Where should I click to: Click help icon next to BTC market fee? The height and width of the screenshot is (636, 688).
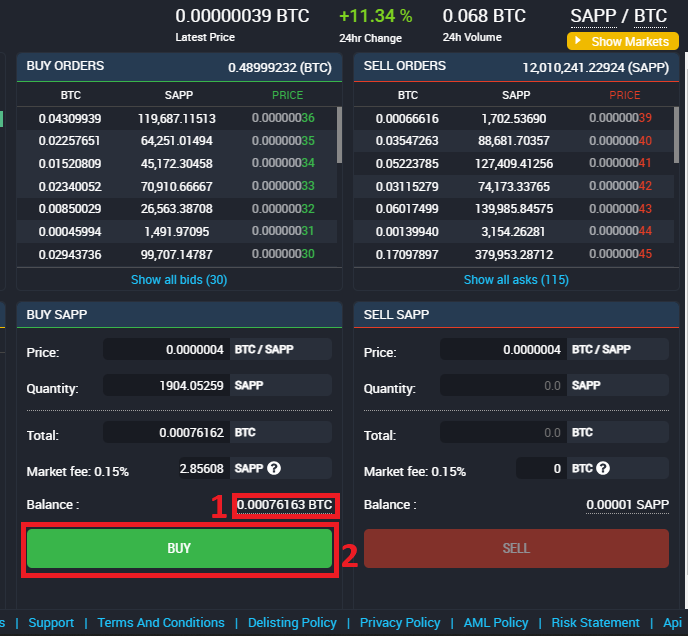coord(603,468)
